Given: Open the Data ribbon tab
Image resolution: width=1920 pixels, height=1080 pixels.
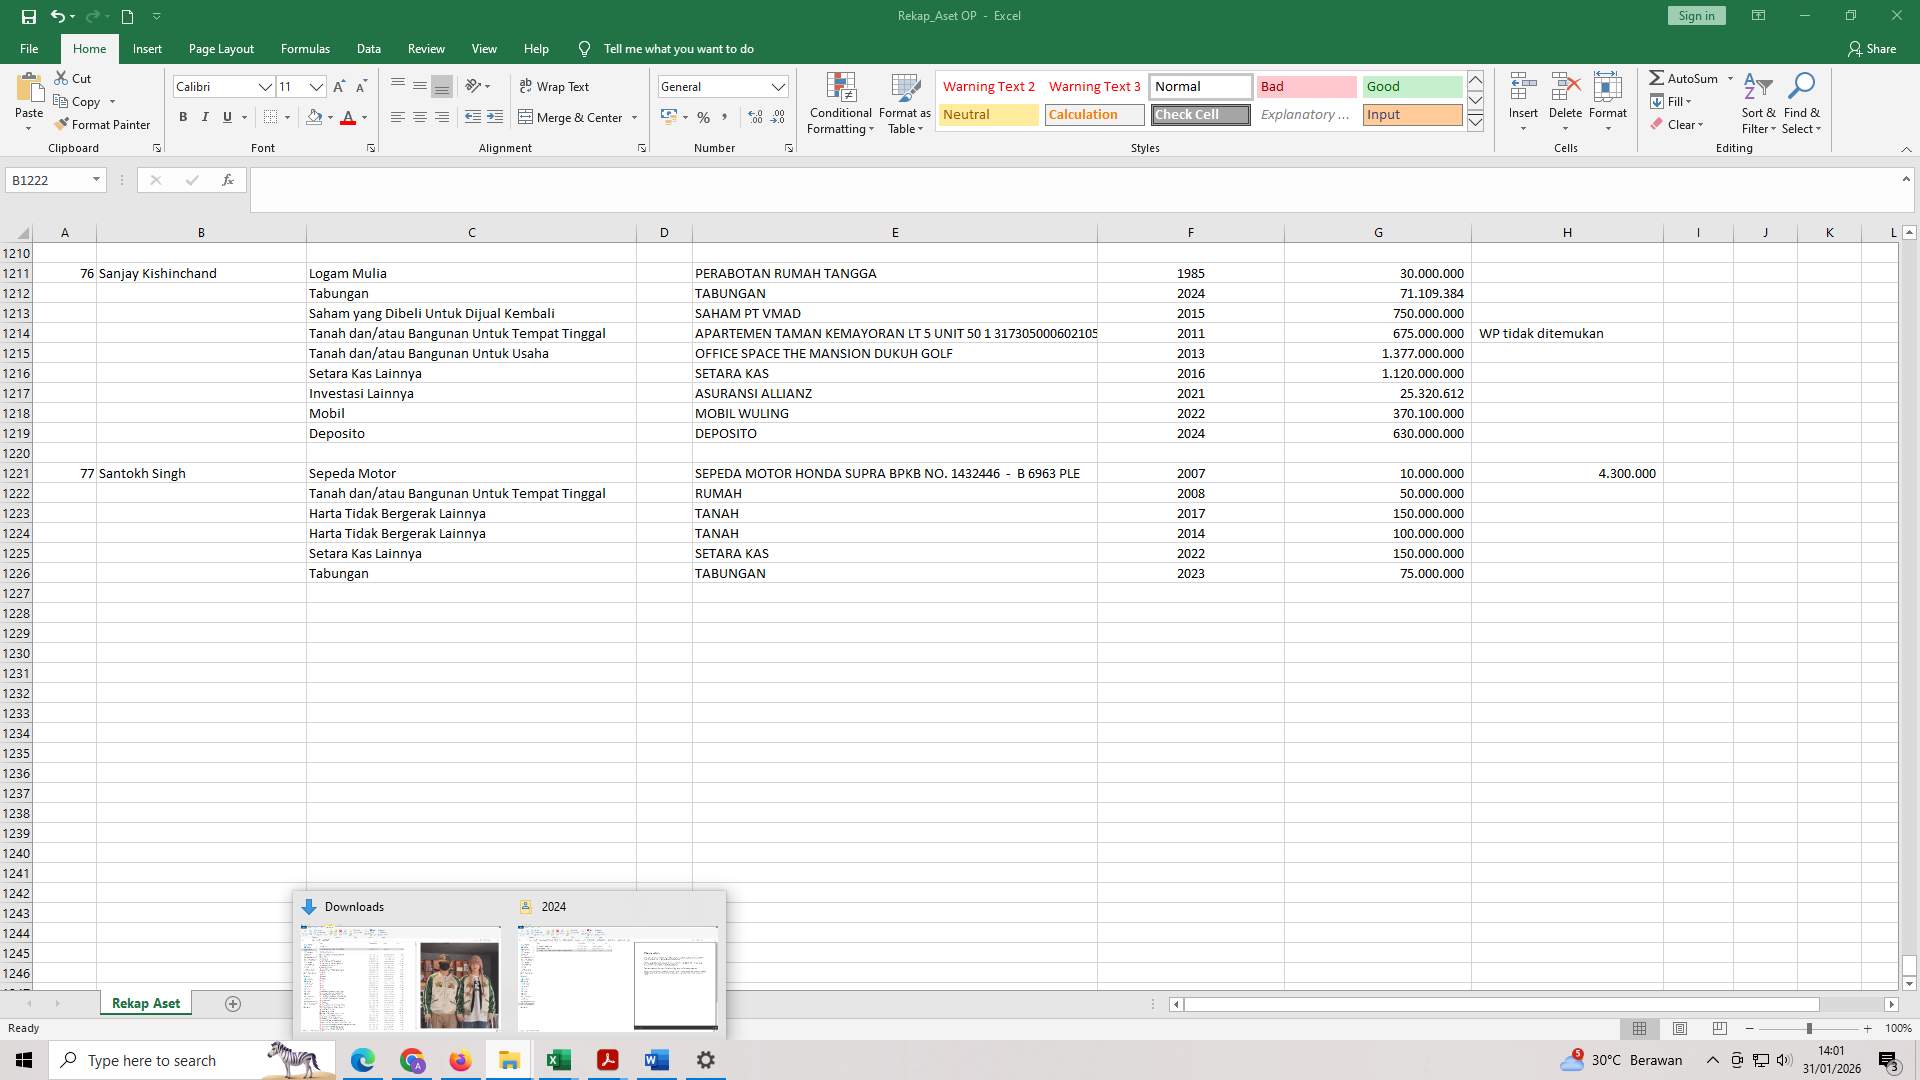Looking at the screenshot, I should (x=368, y=48).
